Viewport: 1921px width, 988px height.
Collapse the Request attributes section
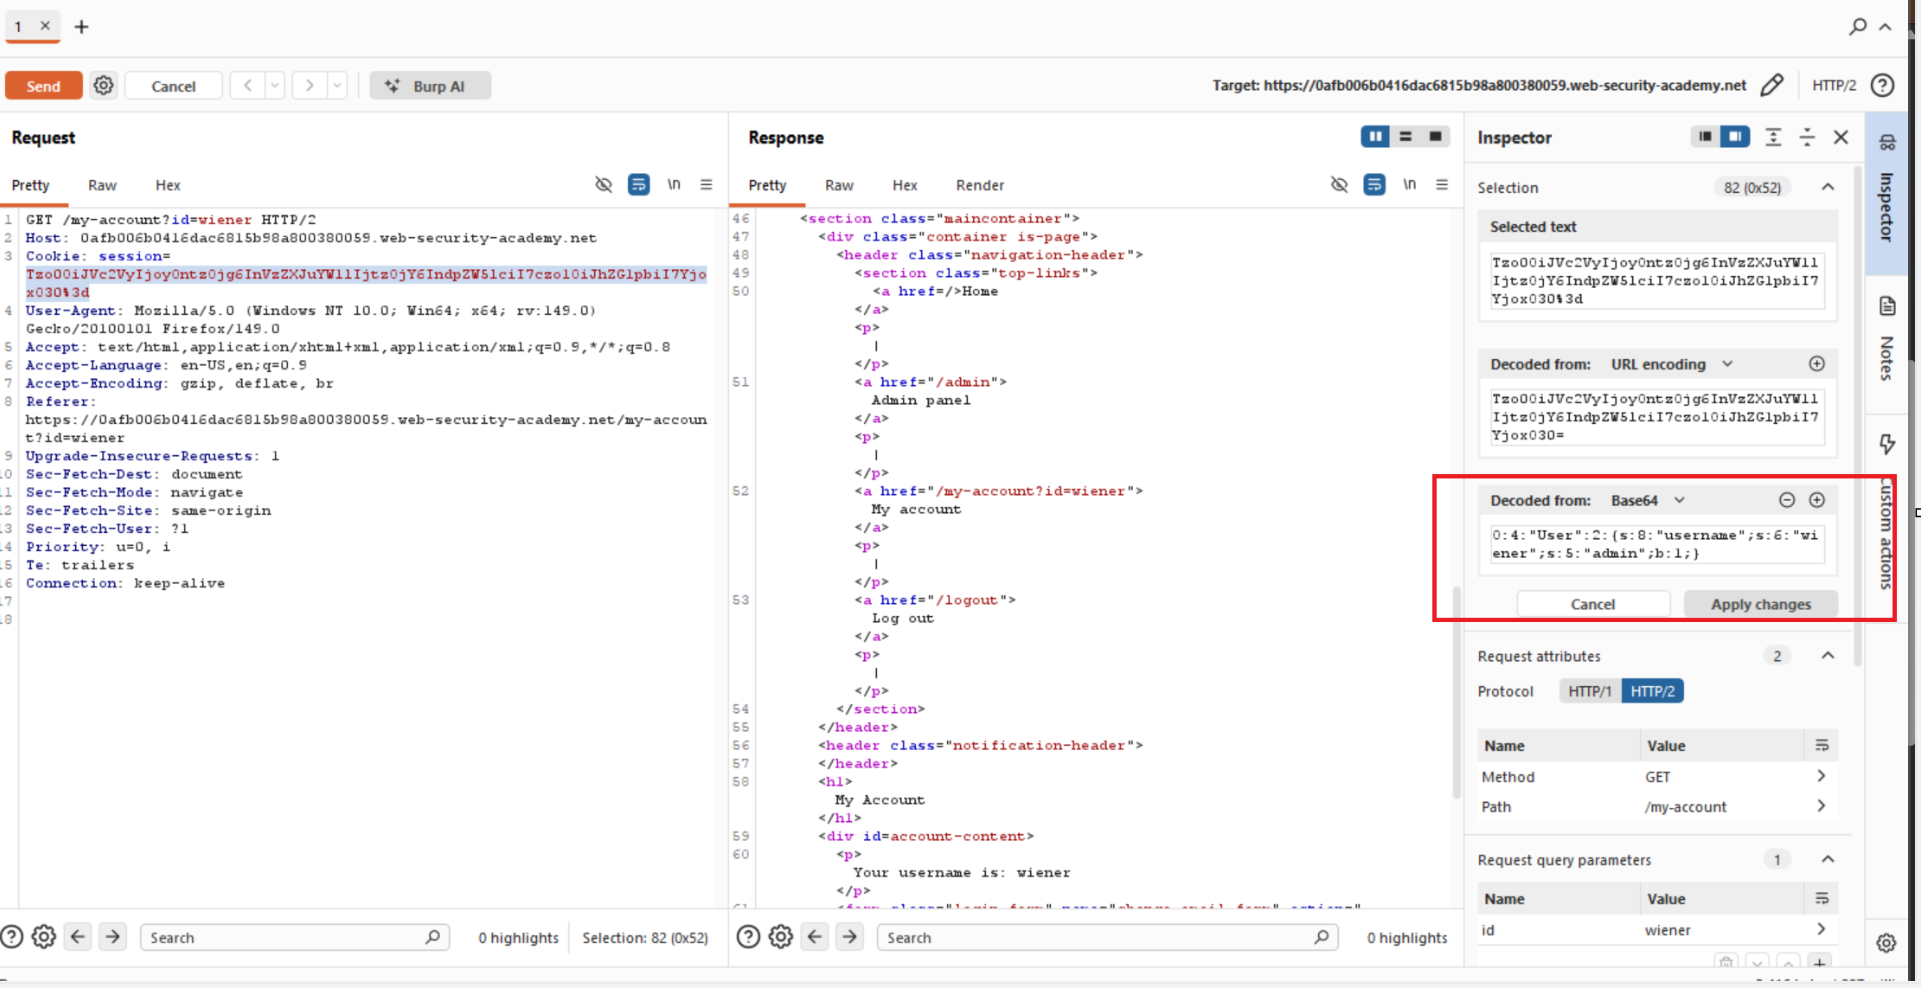[x=1828, y=656]
